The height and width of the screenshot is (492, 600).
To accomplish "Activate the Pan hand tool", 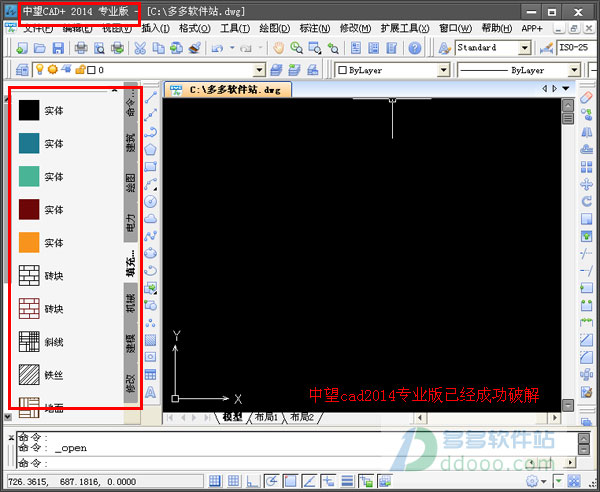I will click(x=278, y=48).
